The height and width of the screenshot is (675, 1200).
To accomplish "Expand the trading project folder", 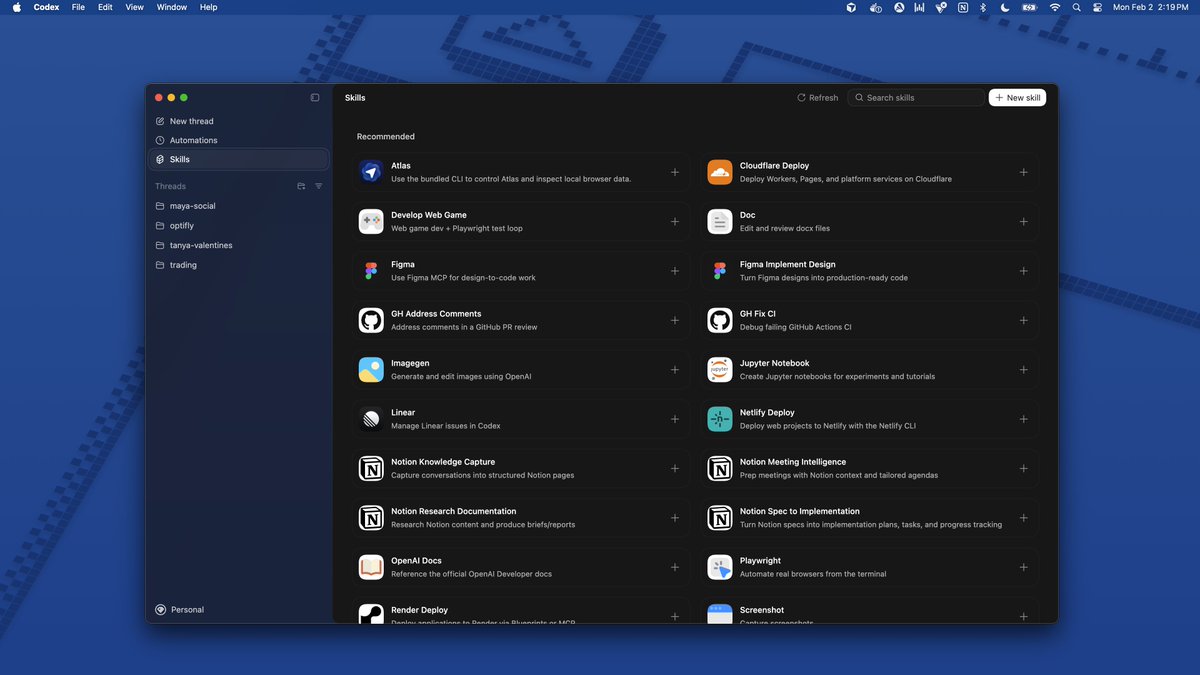I will point(238,265).
